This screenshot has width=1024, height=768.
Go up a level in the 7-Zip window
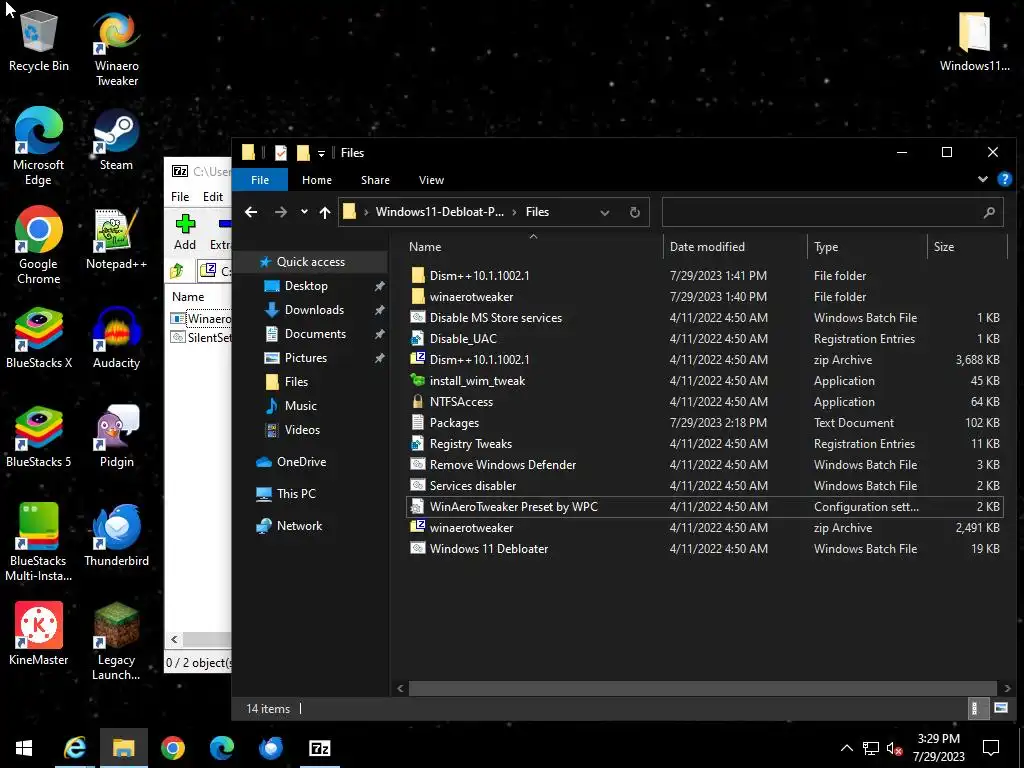tap(176, 270)
